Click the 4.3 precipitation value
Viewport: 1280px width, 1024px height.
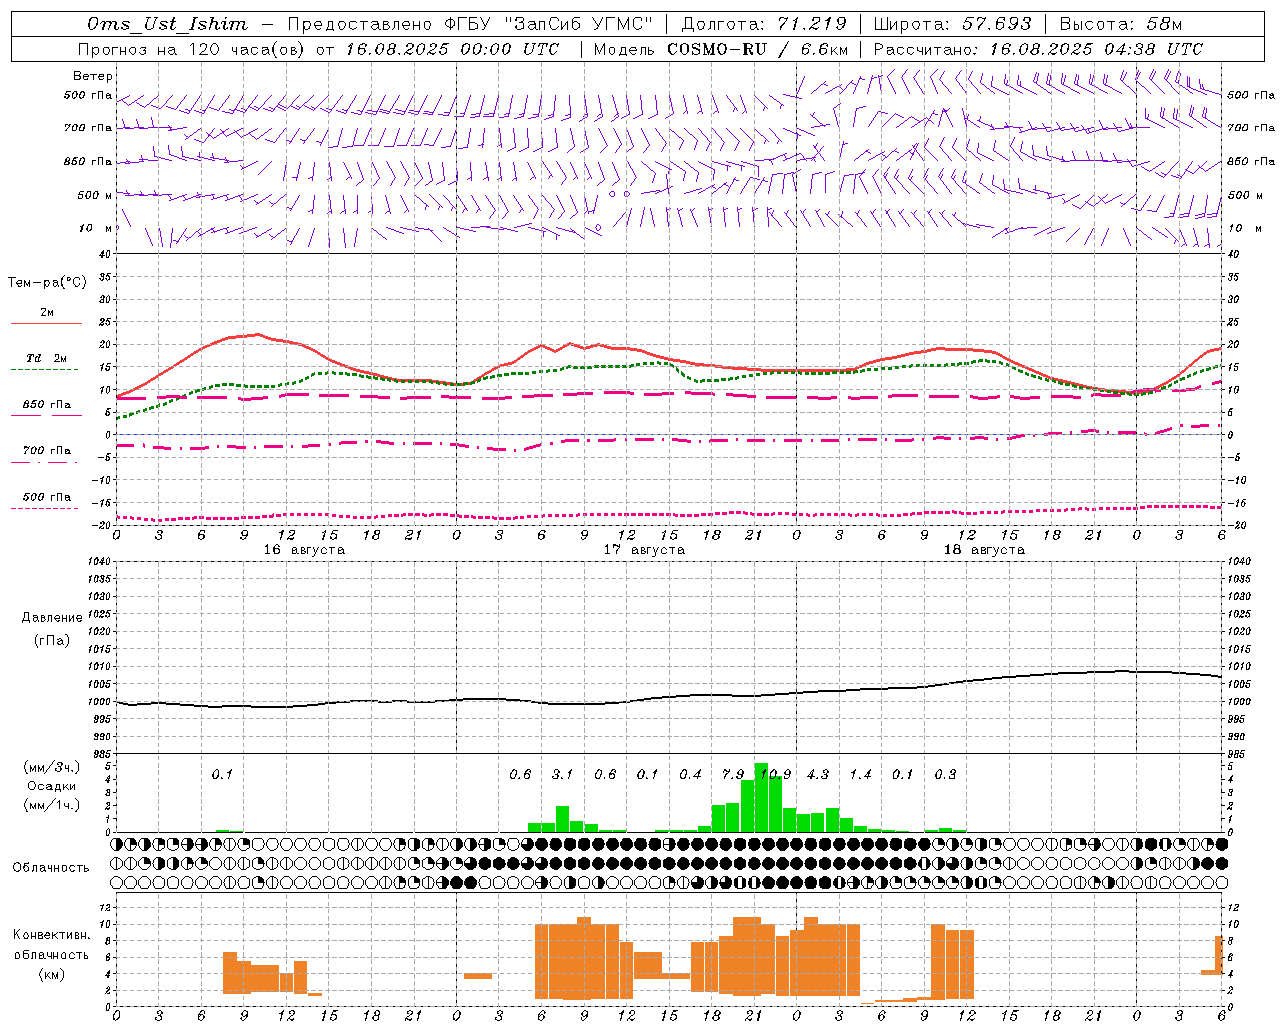point(818,774)
